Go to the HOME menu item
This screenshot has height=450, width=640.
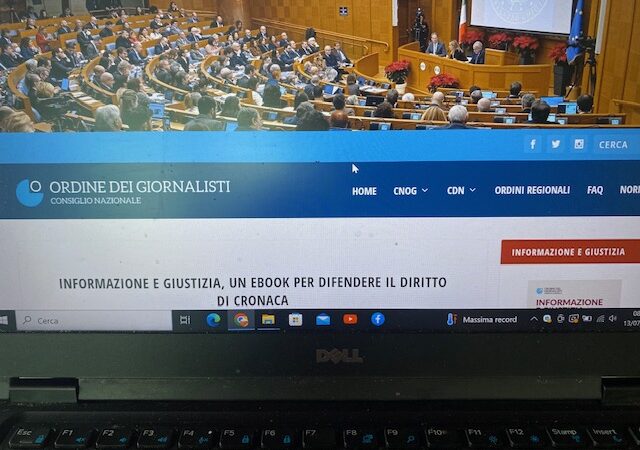[364, 191]
